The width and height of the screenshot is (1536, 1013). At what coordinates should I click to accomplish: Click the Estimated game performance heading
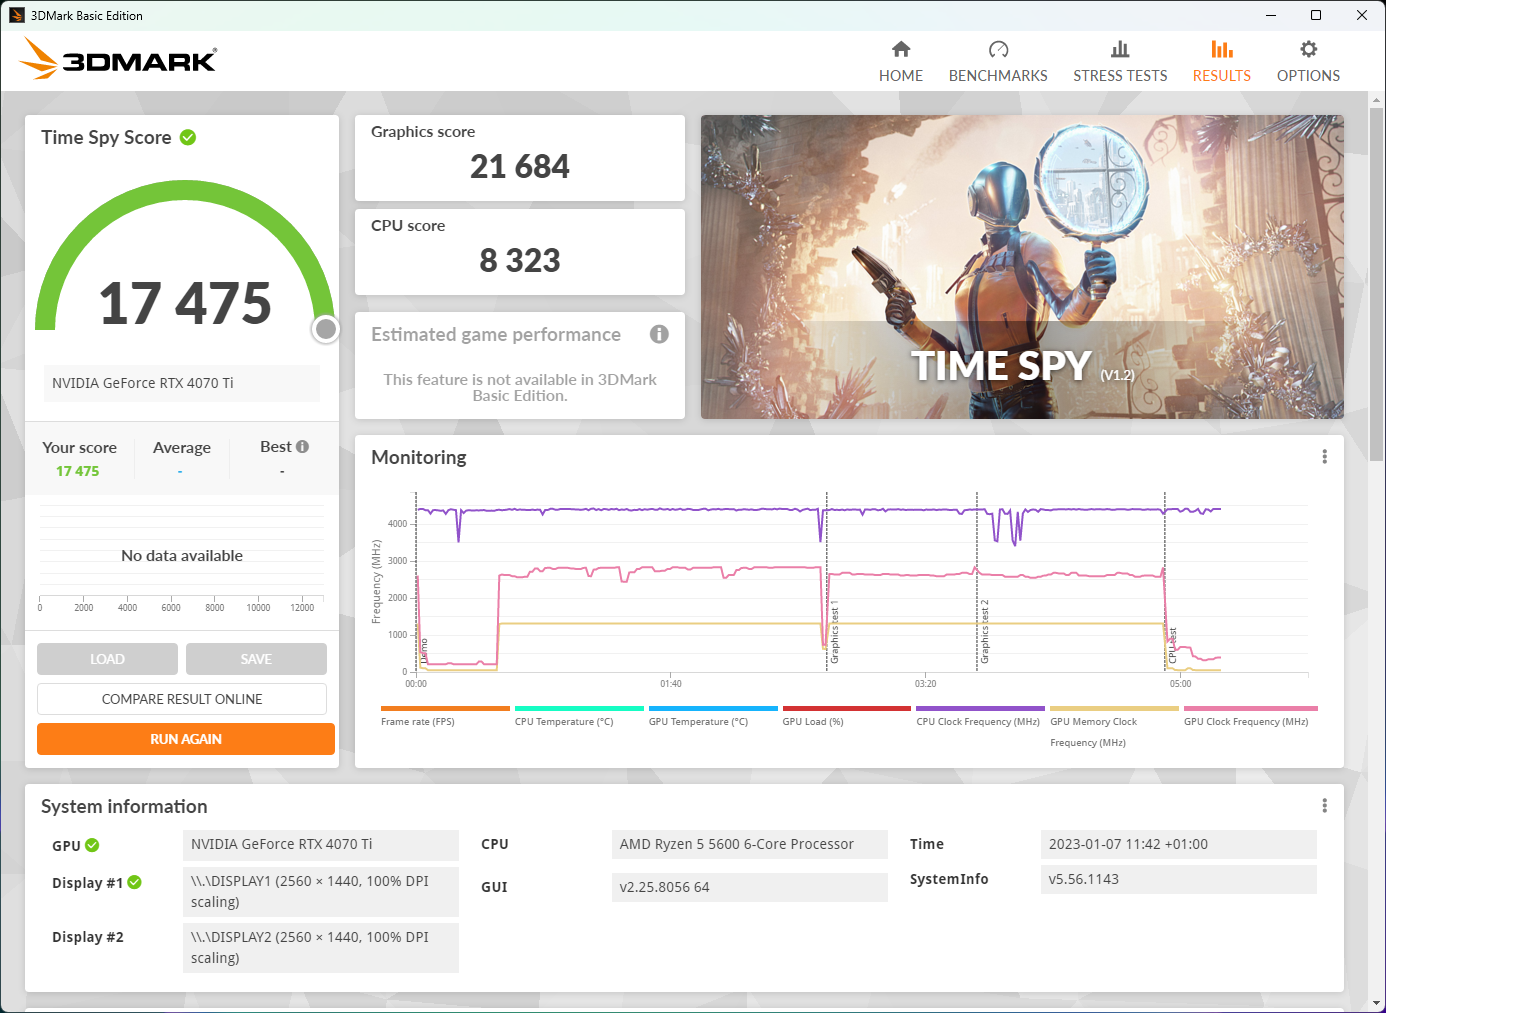(496, 334)
